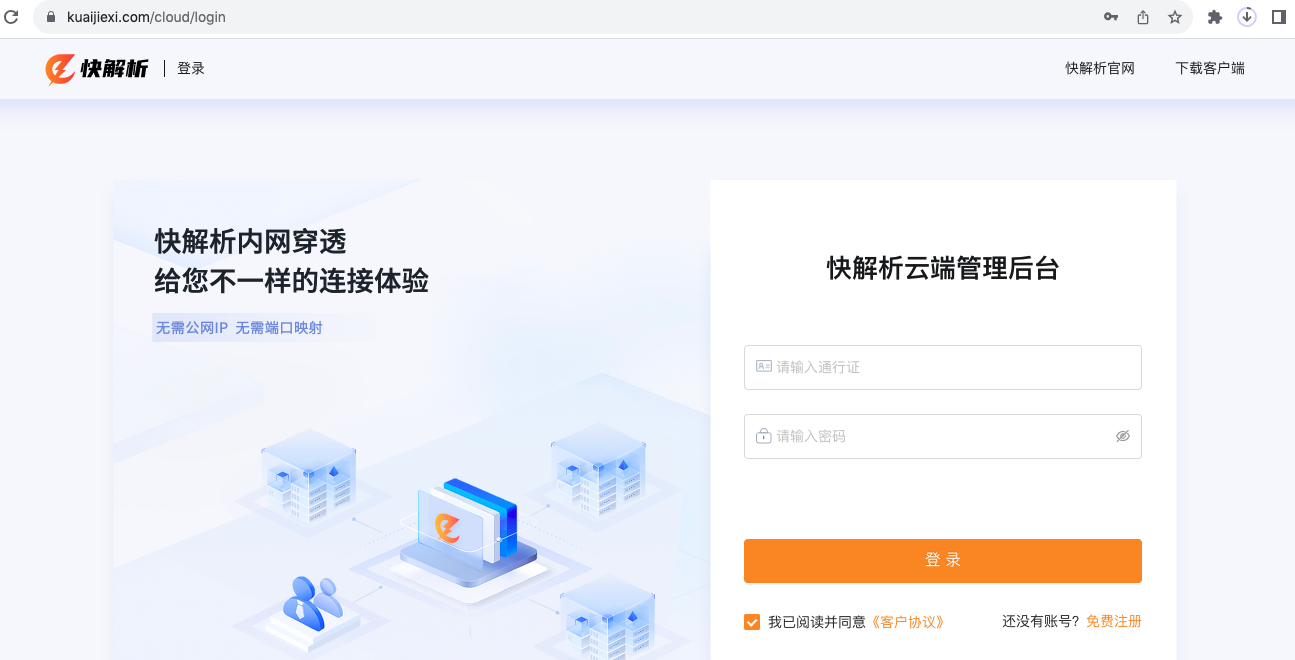Click the 免费注册 link
Viewport: 1295px width, 660px height.
pyautogui.click(x=1114, y=621)
